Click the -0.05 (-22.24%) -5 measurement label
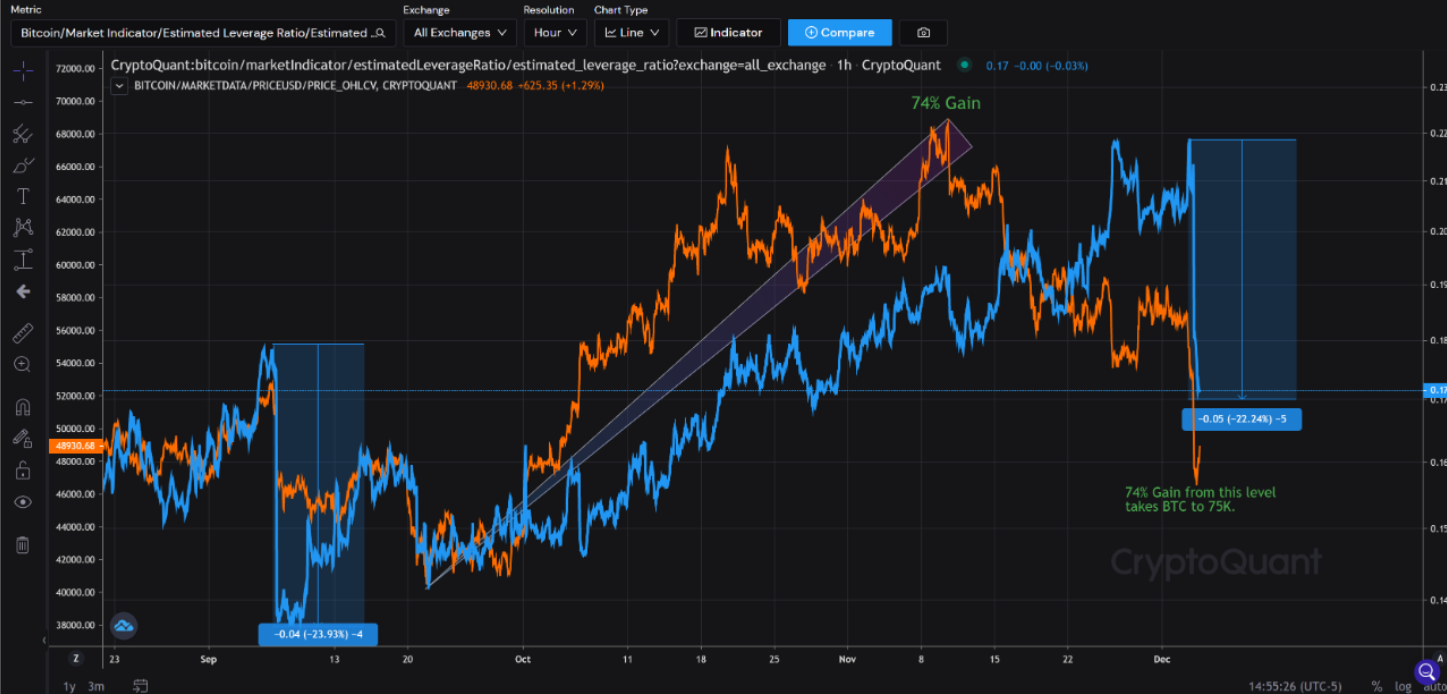The image size is (1447, 694). 1240,419
